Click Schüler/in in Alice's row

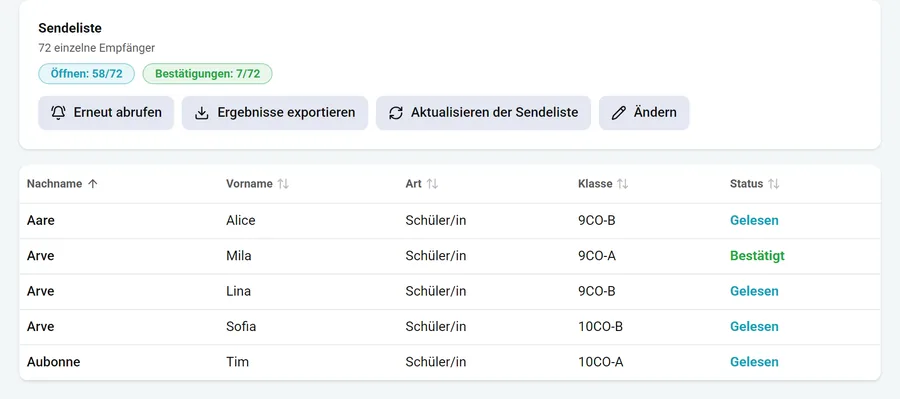(436, 220)
